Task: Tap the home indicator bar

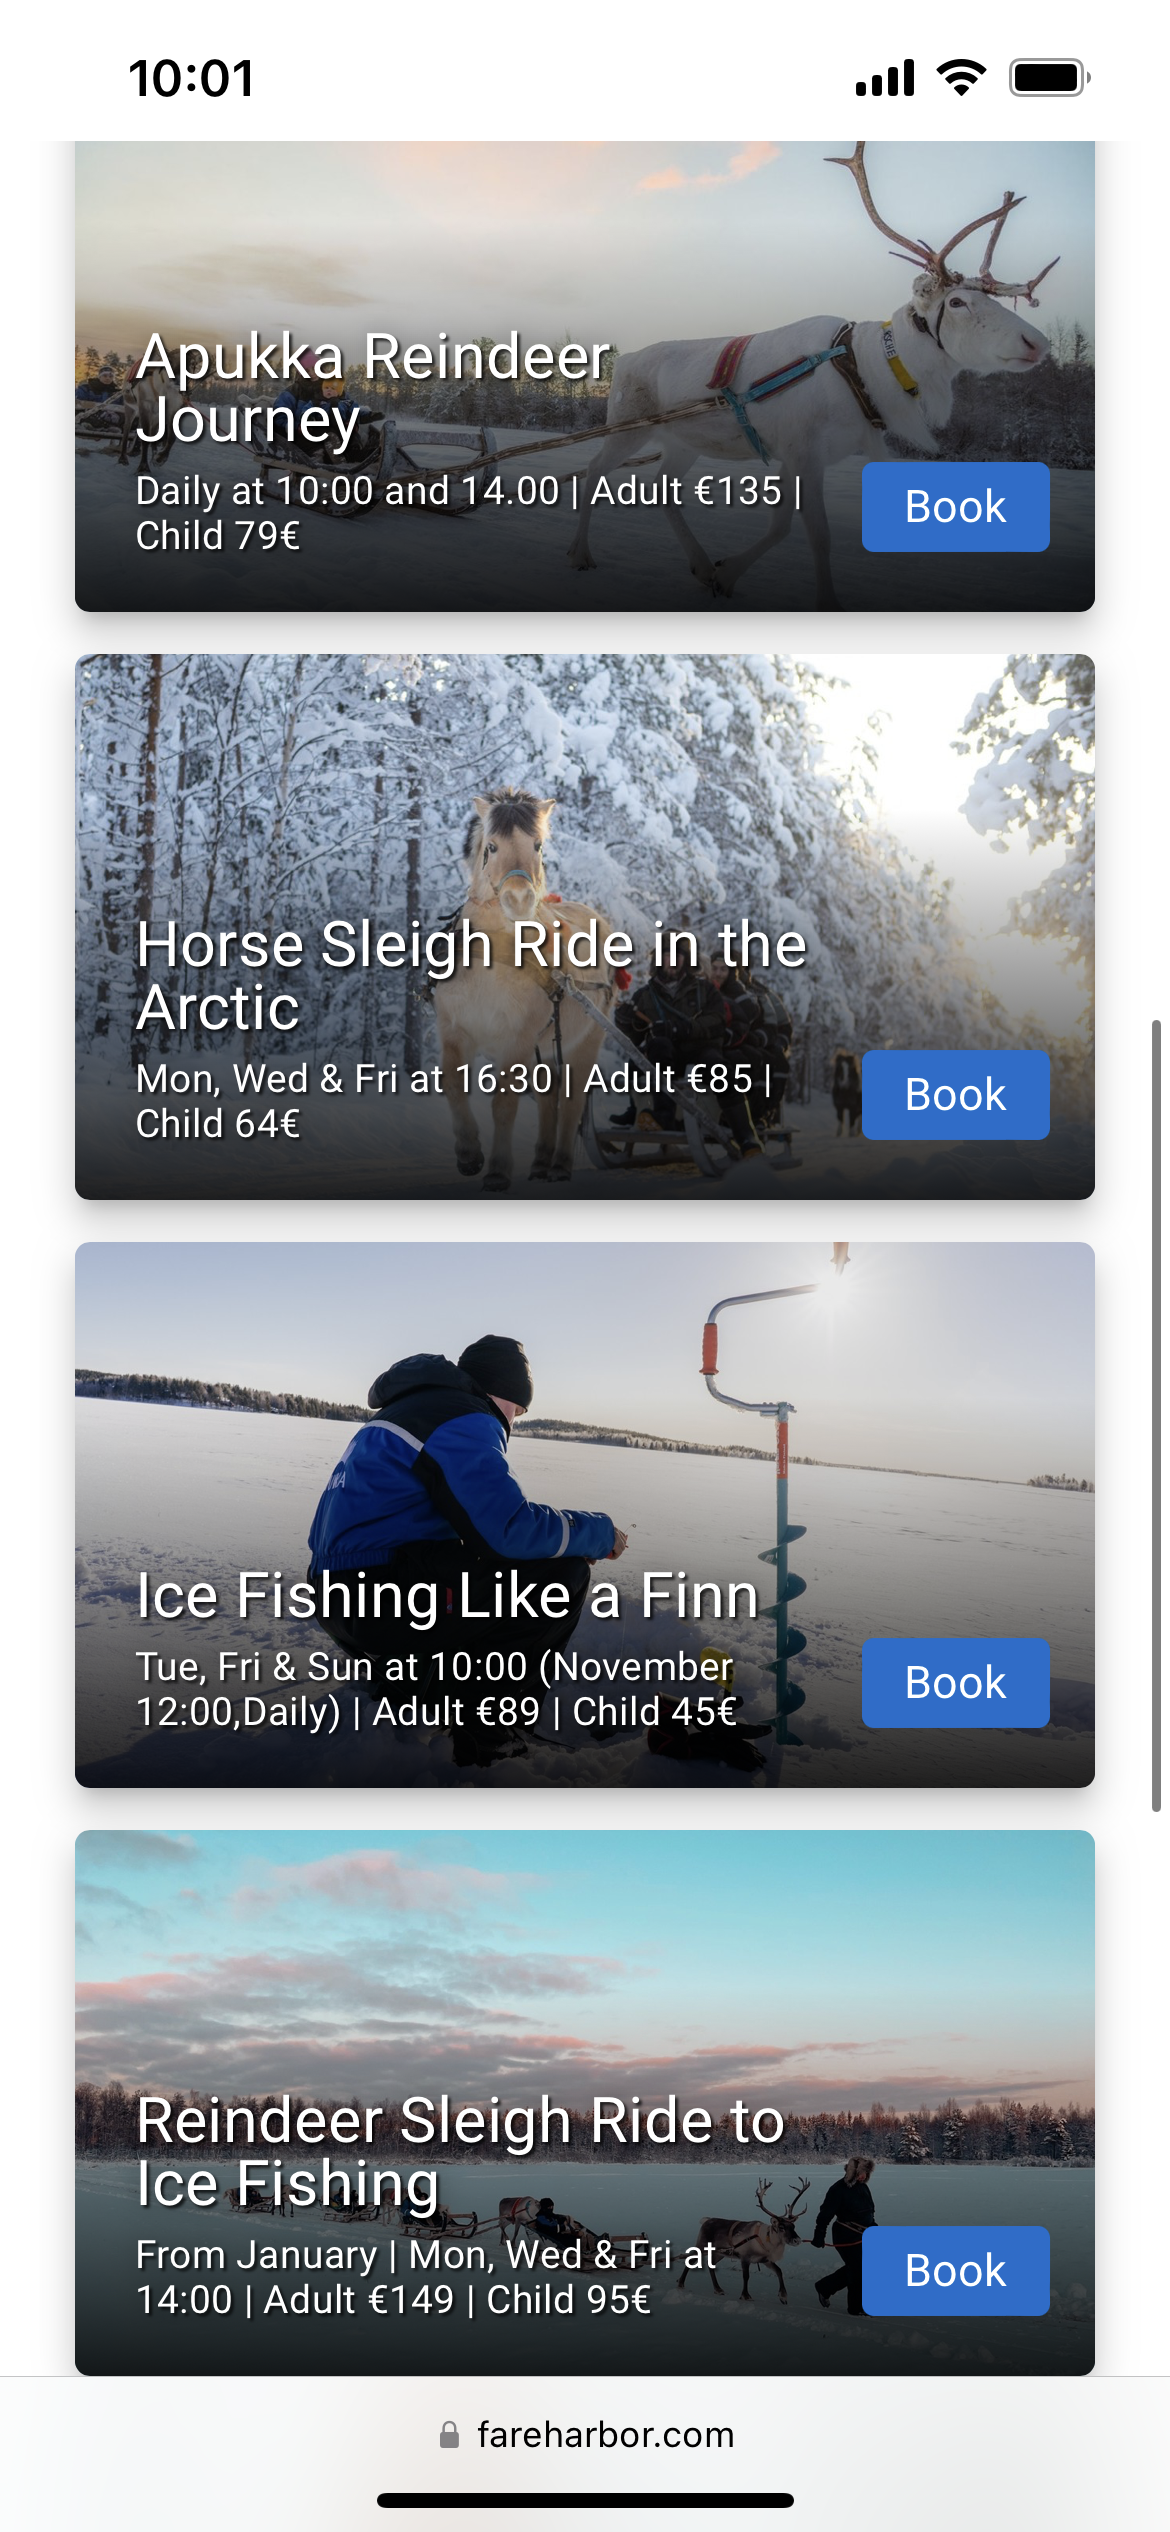Action: (585, 2500)
